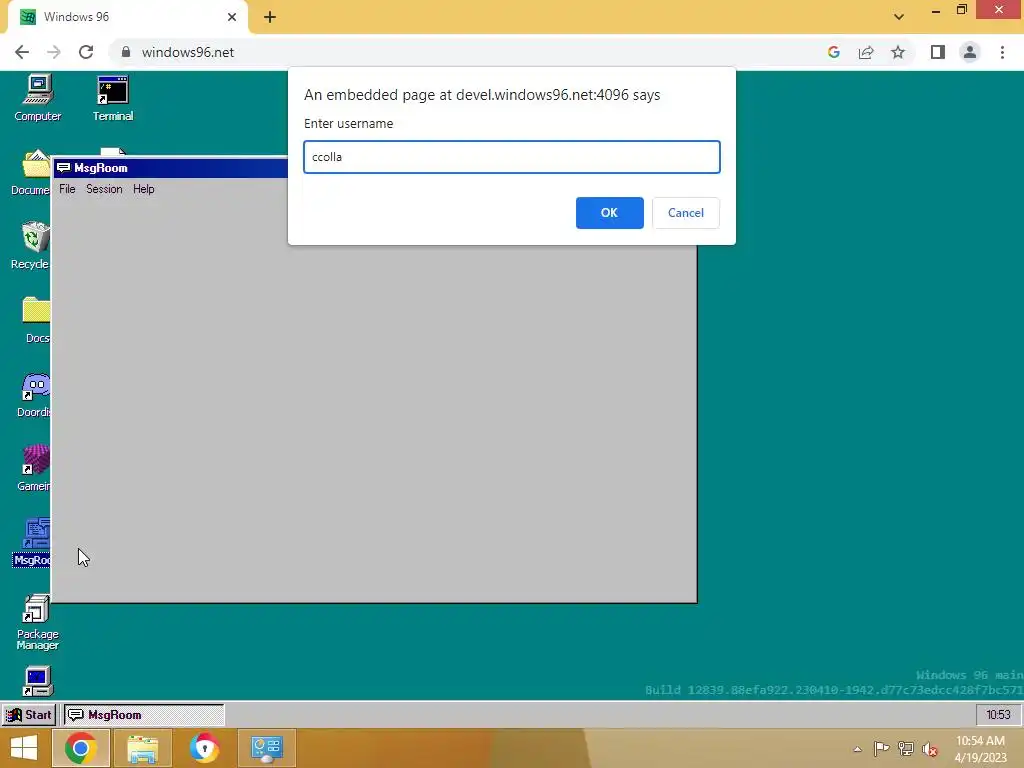The width and height of the screenshot is (1024, 768).
Task: Close the Windows 96 browser tab
Action: click(x=232, y=17)
